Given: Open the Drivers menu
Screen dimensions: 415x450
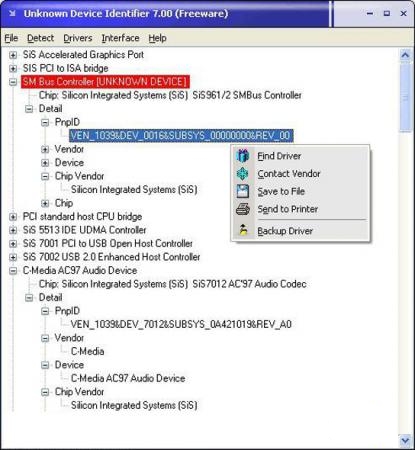Looking at the screenshot, I should 78,38.
